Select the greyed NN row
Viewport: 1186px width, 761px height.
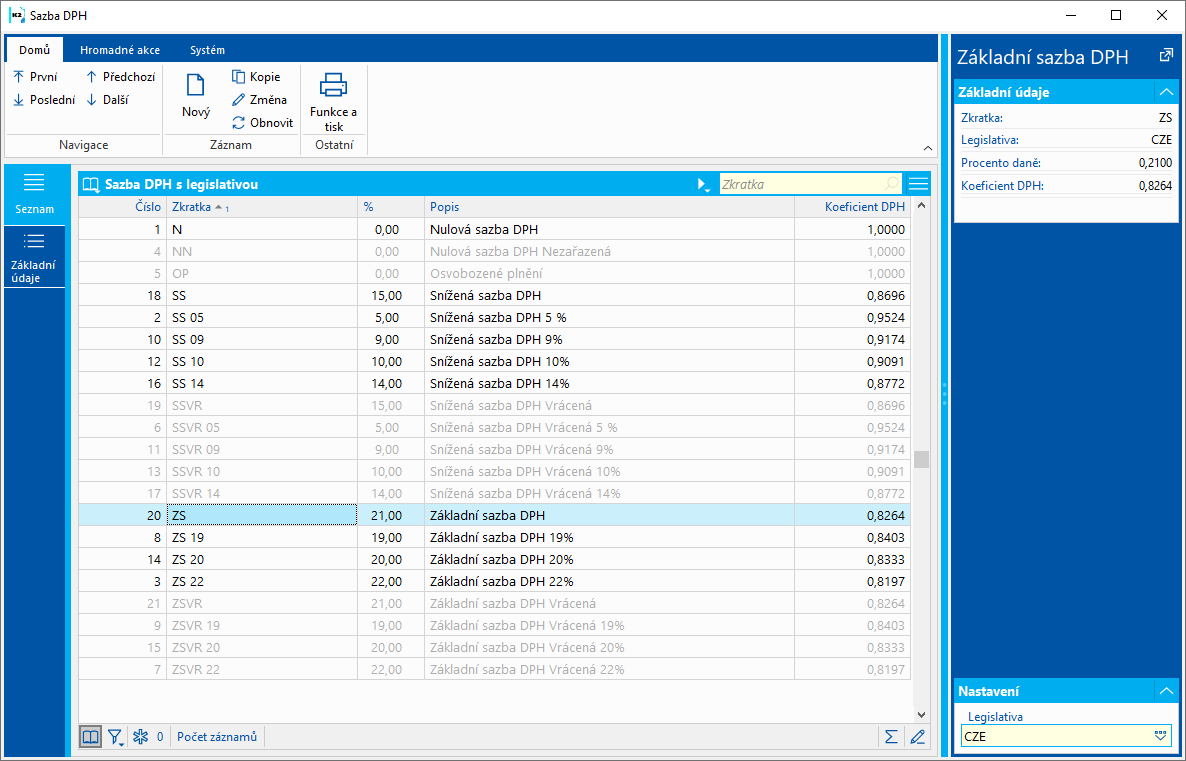[495, 251]
